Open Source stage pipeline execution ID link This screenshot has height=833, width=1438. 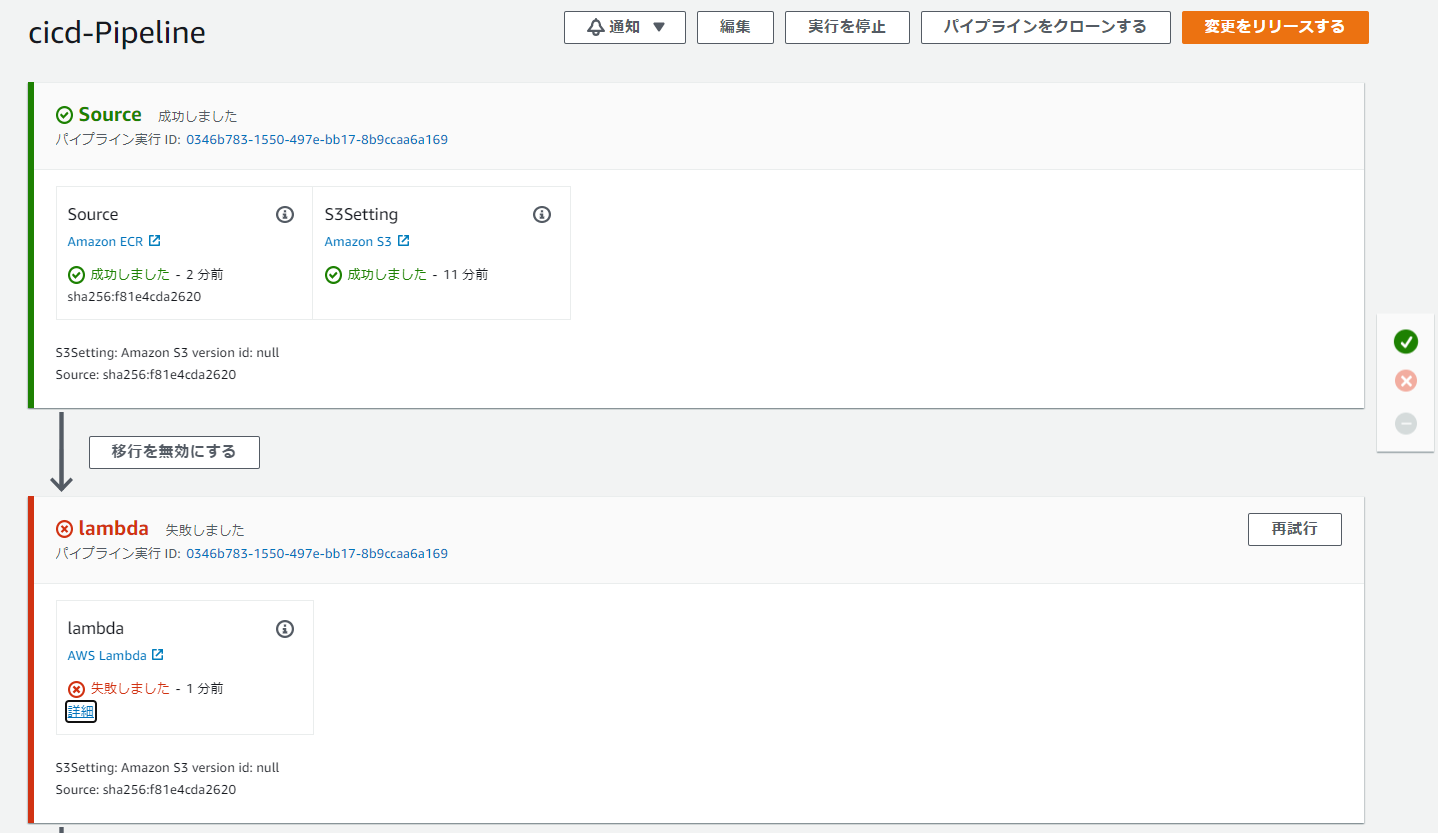(316, 140)
